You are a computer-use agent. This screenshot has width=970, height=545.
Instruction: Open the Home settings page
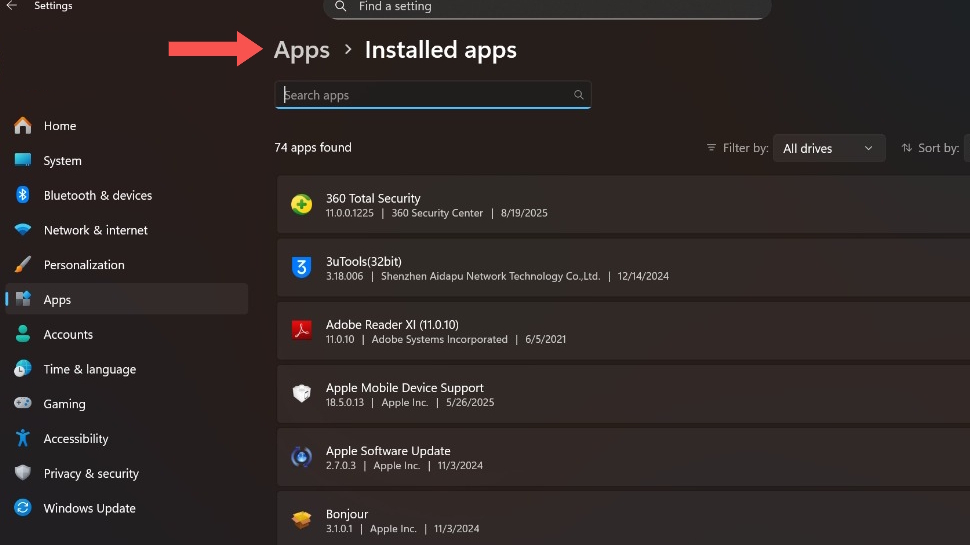pyautogui.click(x=126, y=126)
